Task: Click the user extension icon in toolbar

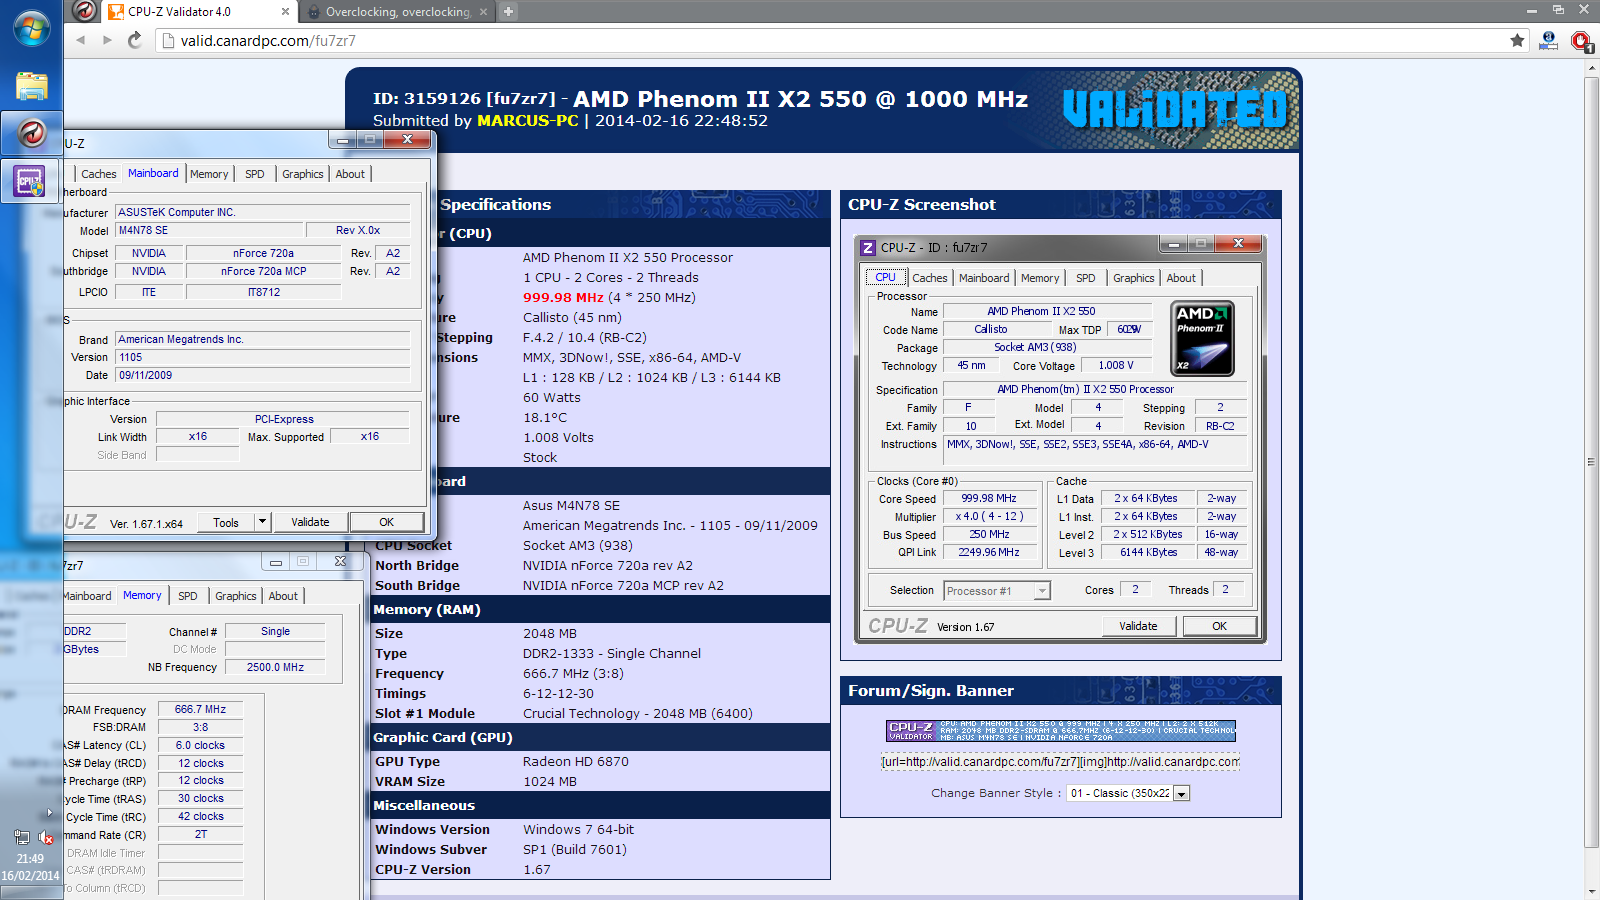Action: (1549, 40)
